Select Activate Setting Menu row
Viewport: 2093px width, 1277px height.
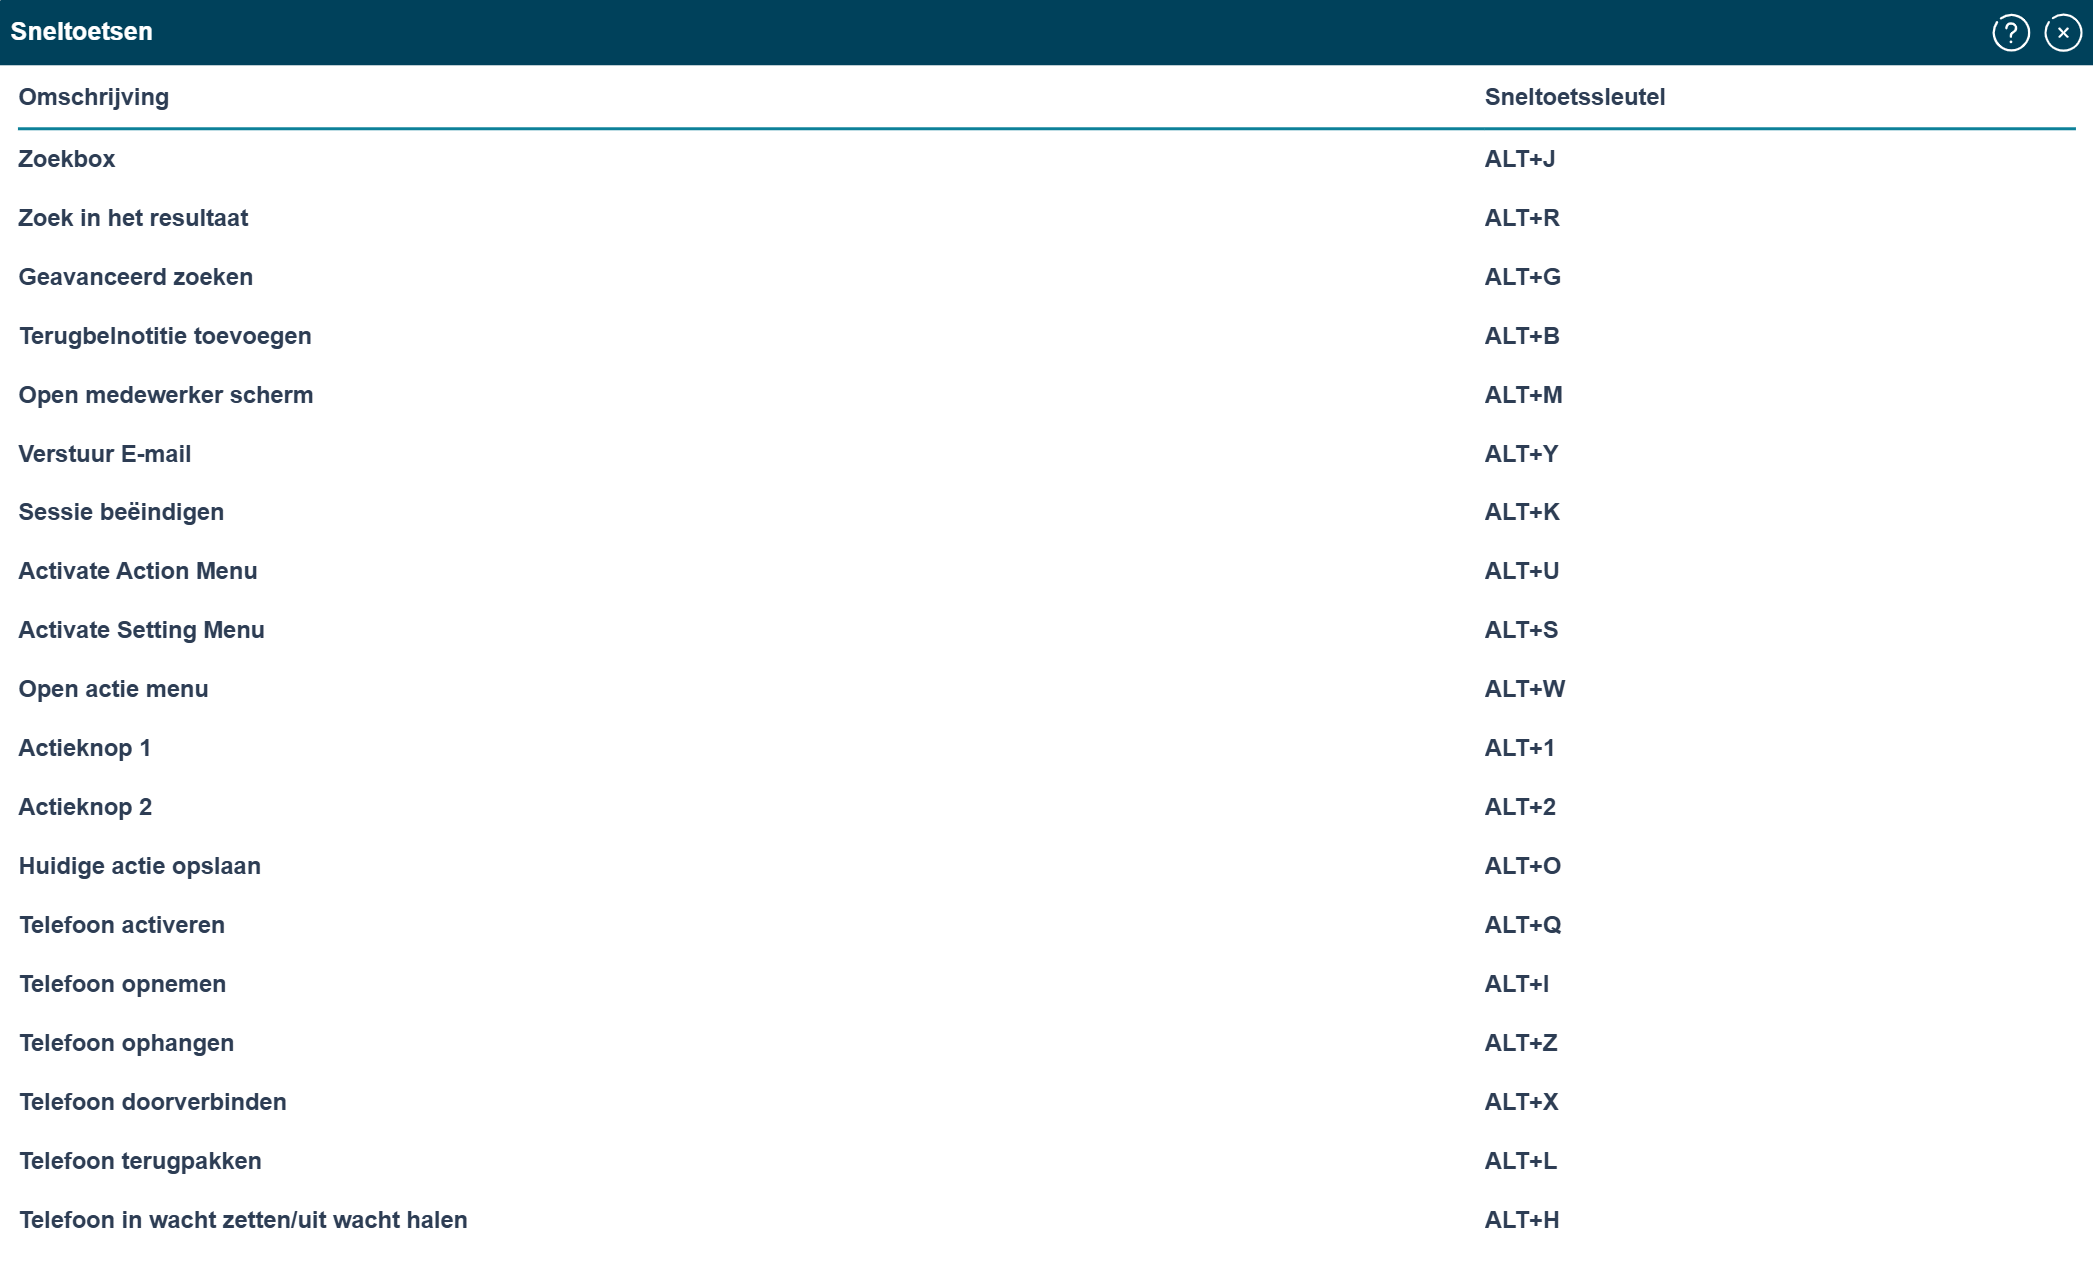(x=1046, y=630)
